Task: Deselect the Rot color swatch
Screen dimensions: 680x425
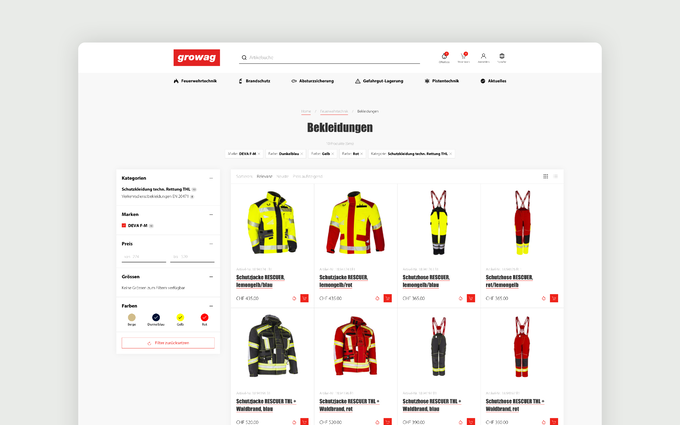Action: [x=204, y=317]
